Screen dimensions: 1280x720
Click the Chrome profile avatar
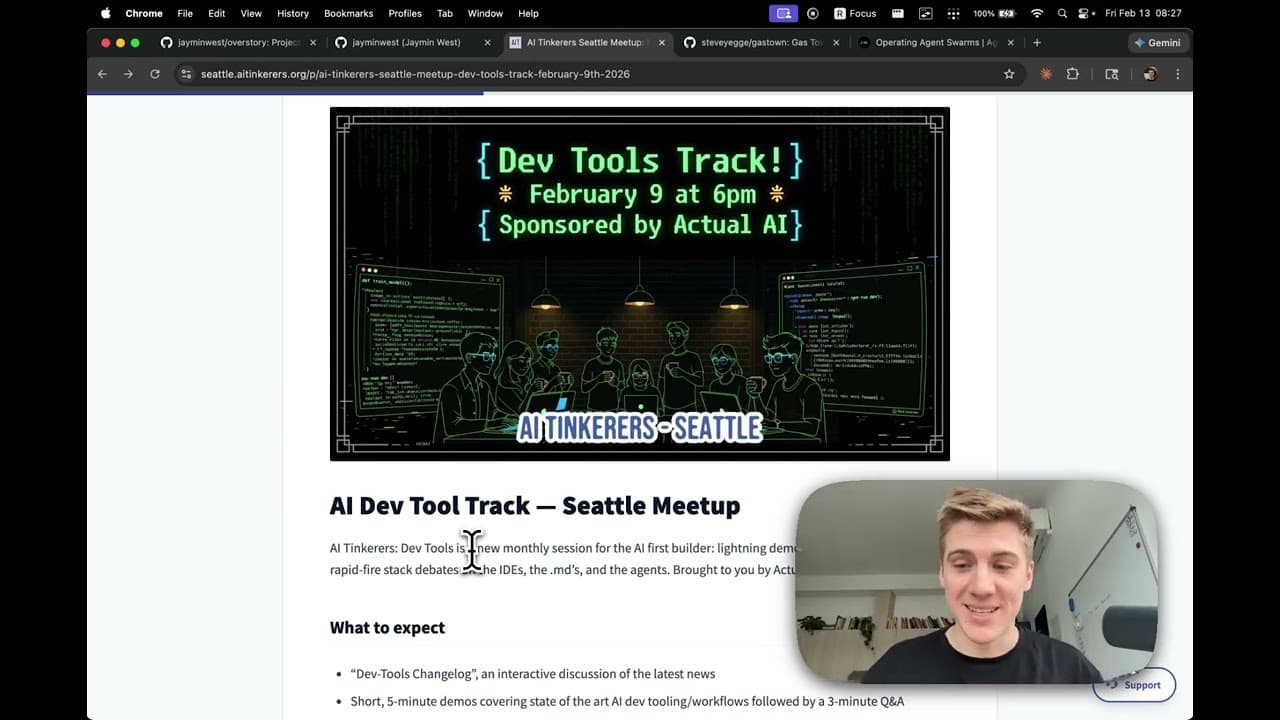[x=1150, y=74]
